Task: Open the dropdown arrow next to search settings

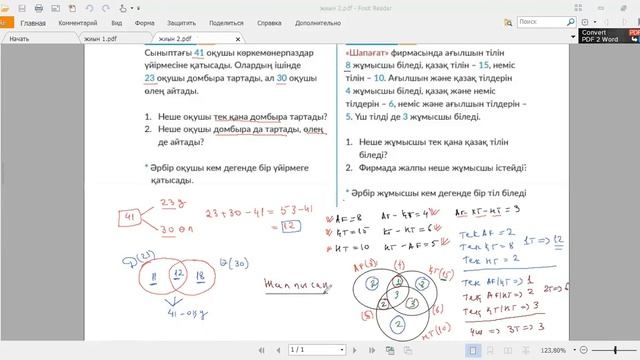Action: pos(595,22)
